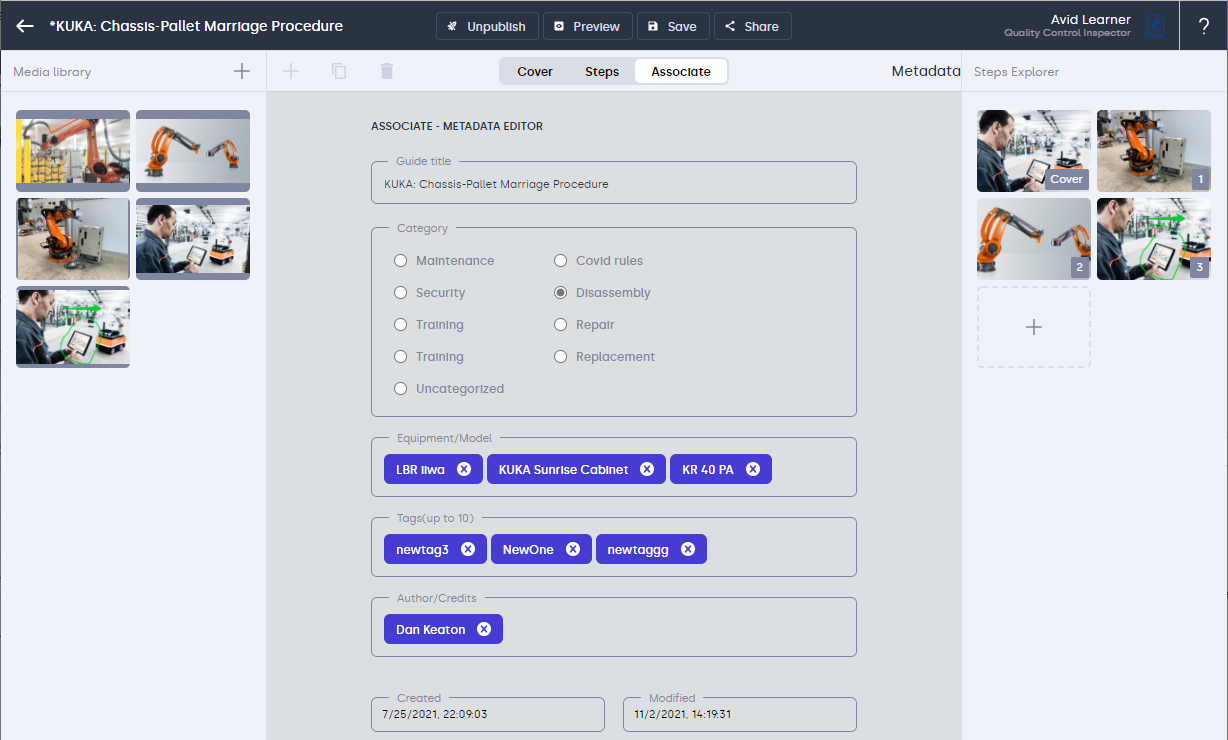Select the Uncategorized radio button
This screenshot has height=740, width=1228.
click(x=400, y=389)
